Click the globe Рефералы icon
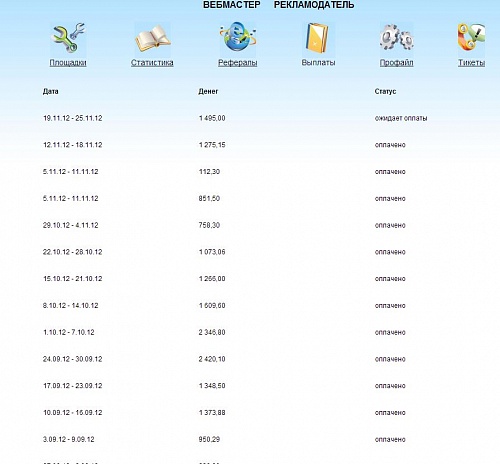Image resolution: width=500 pixels, height=464 pixels. tap(238, 38)
